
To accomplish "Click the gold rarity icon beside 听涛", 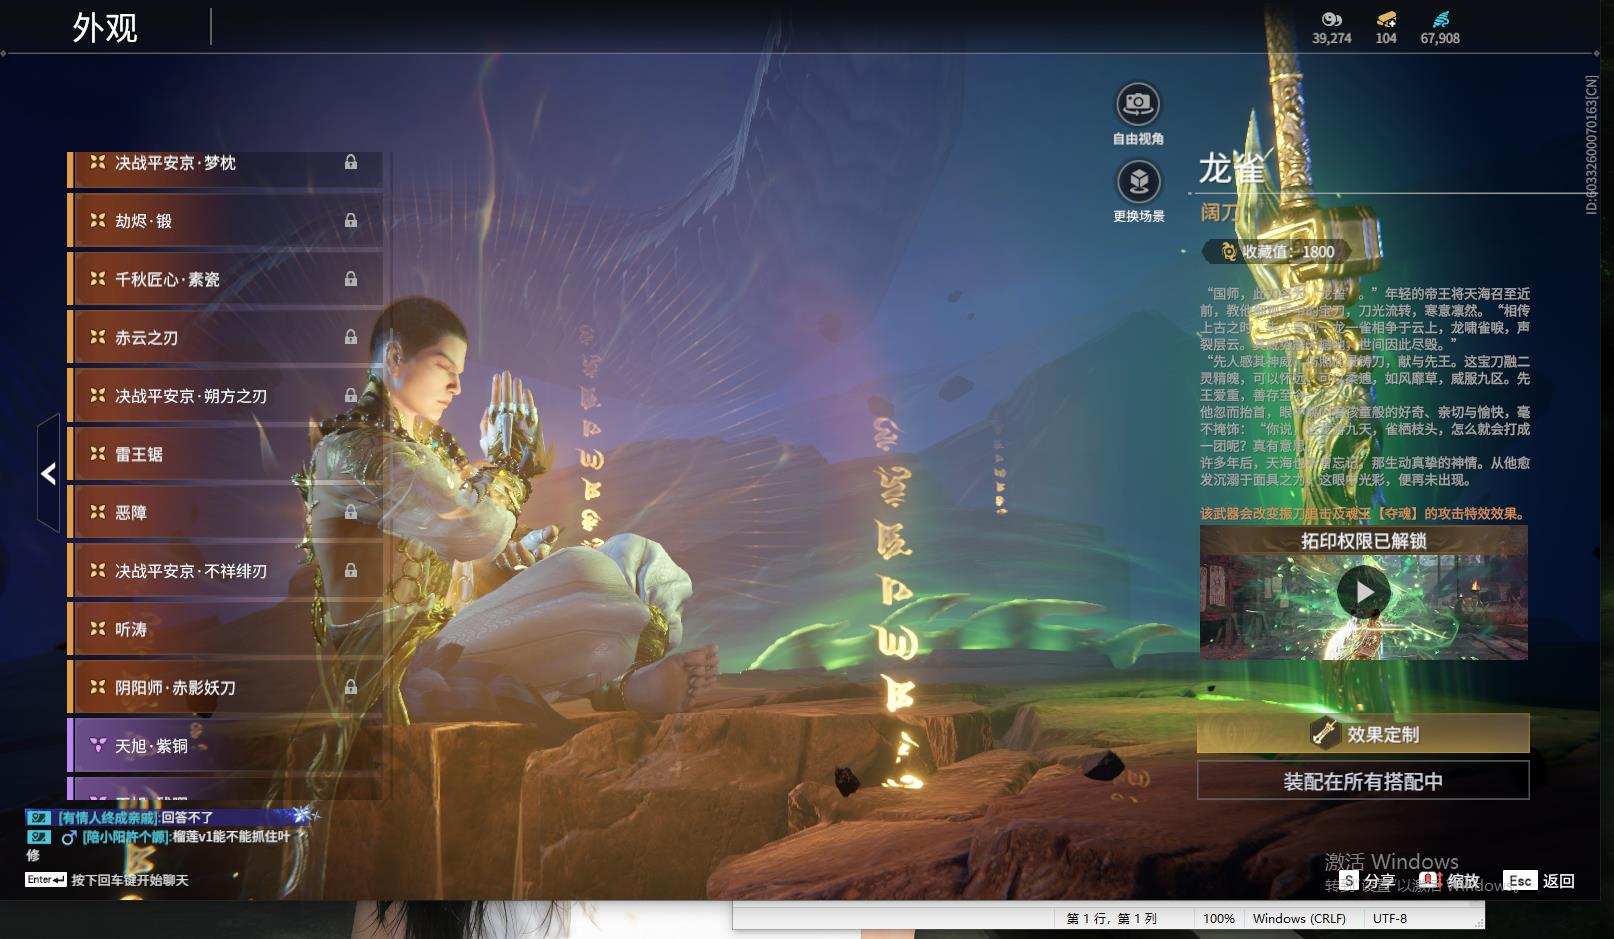I will coord(98,629).
